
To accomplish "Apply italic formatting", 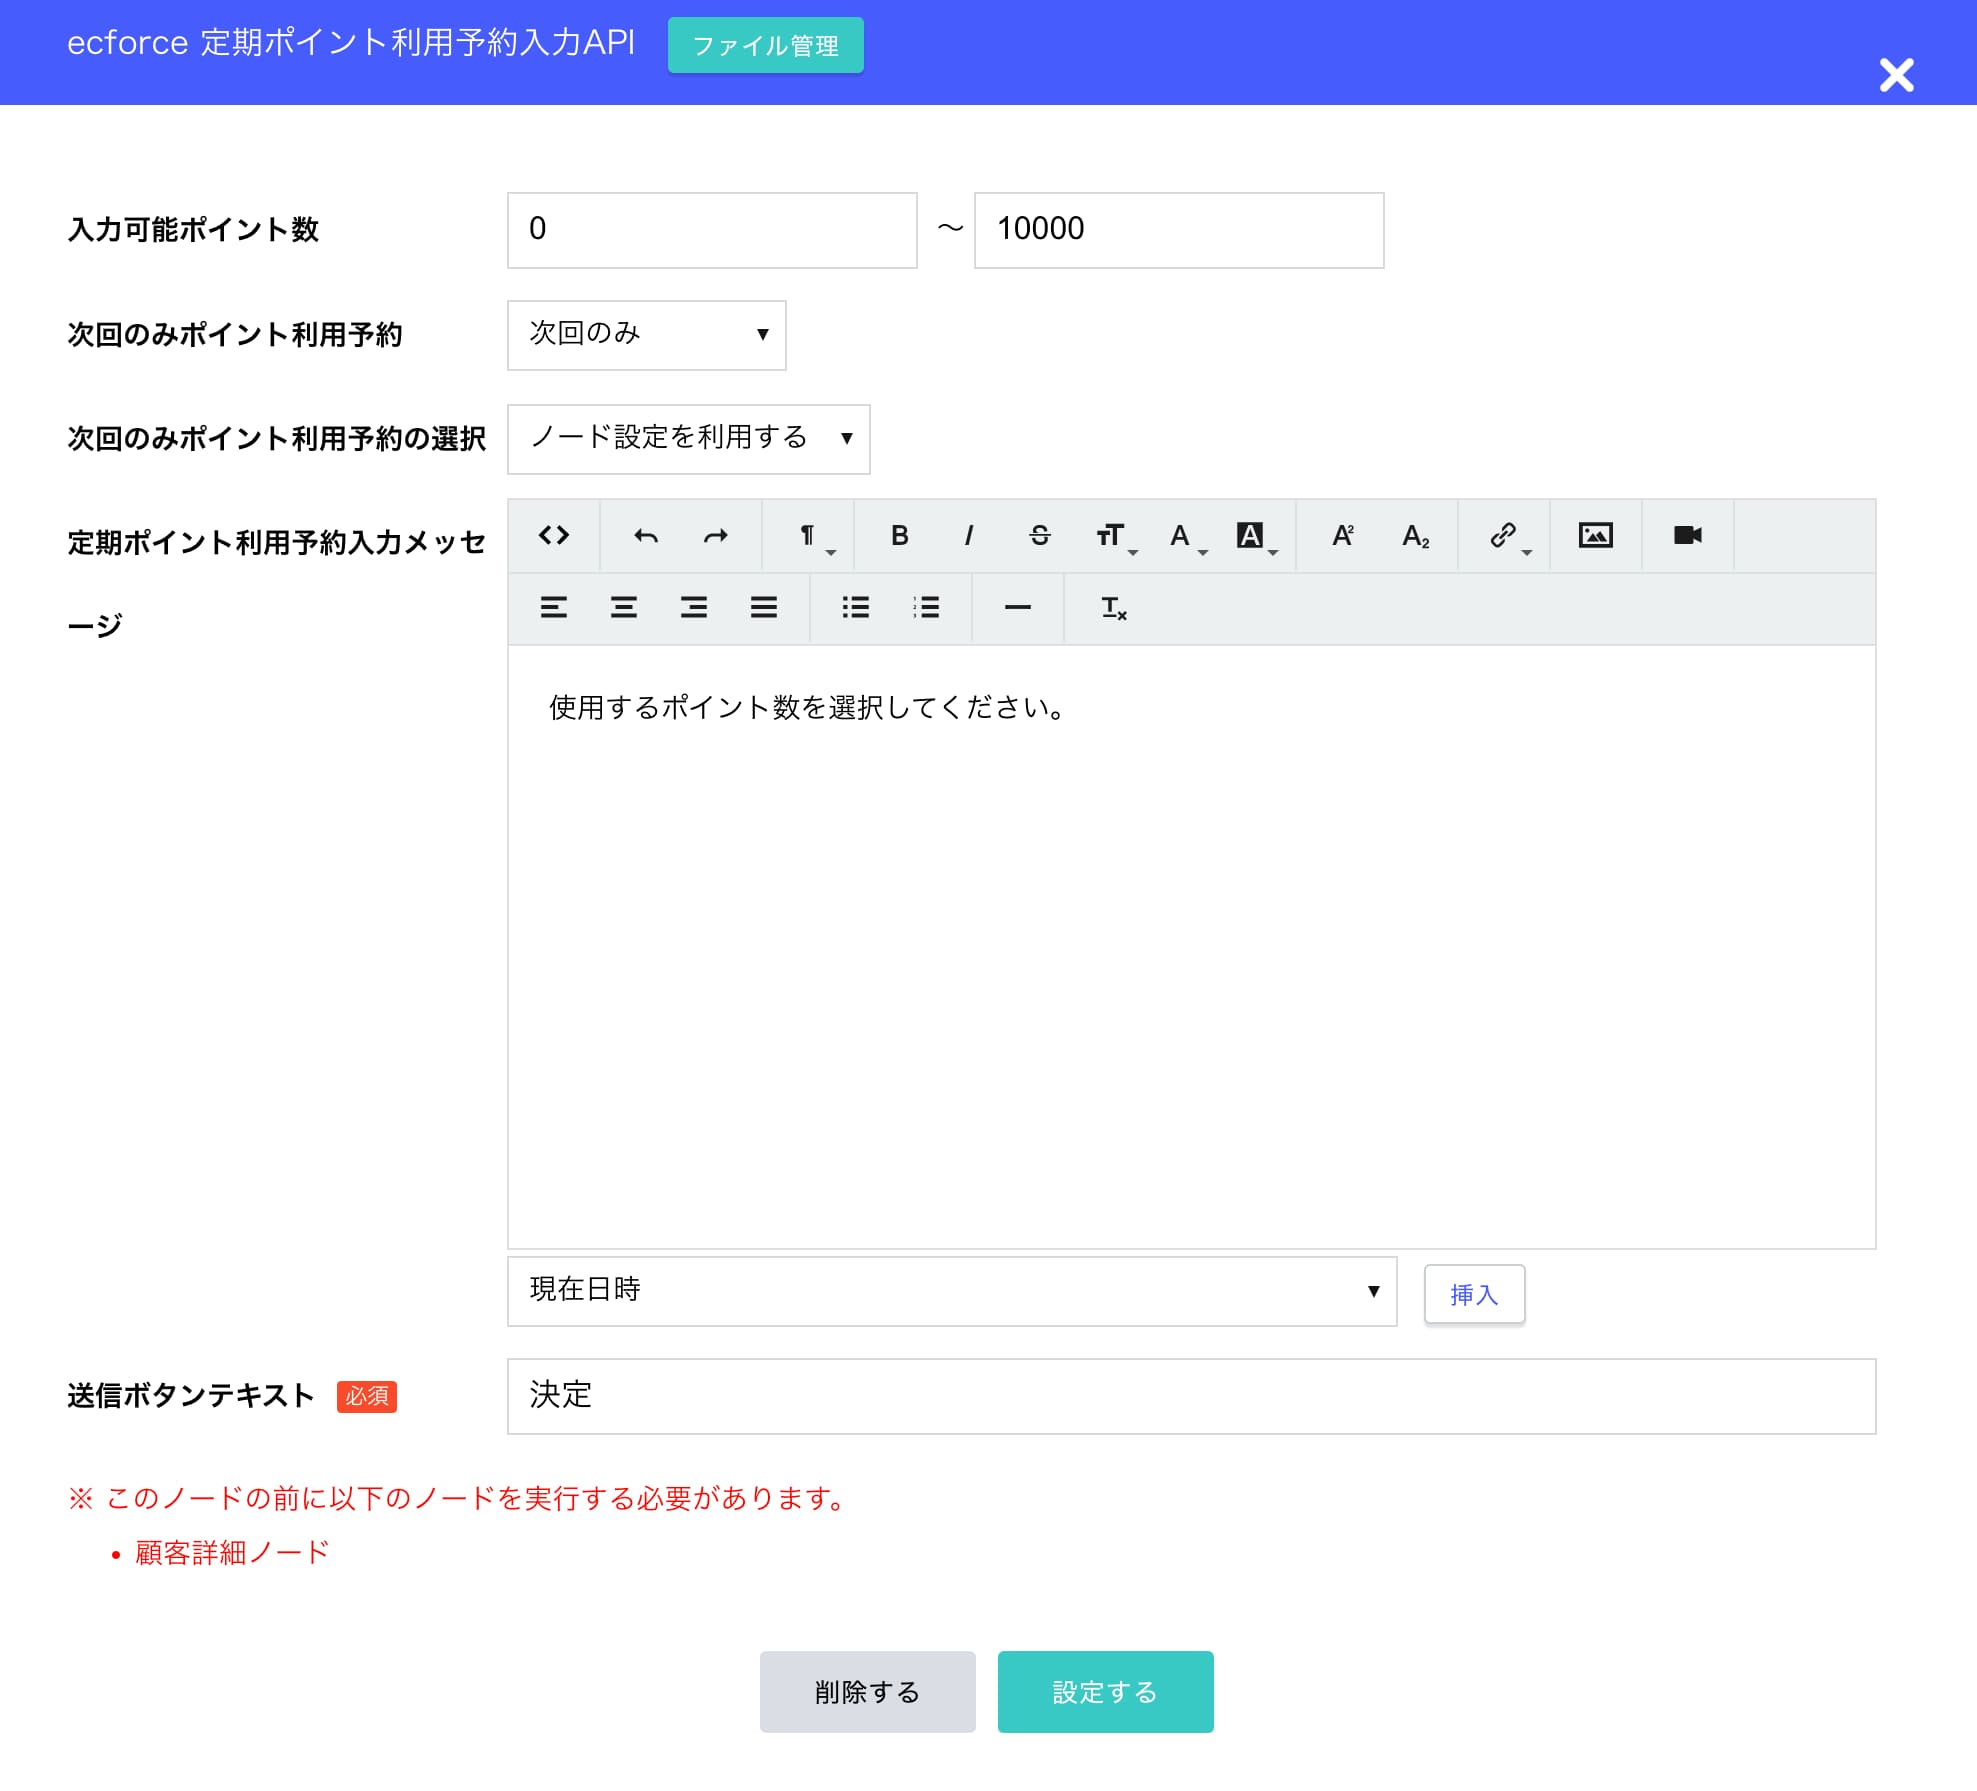I will (969, 535).
